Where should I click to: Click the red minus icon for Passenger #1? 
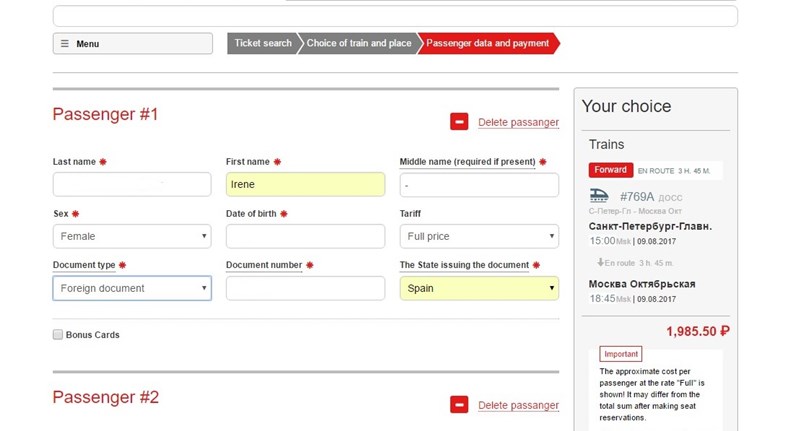click(x=459, y=122)
